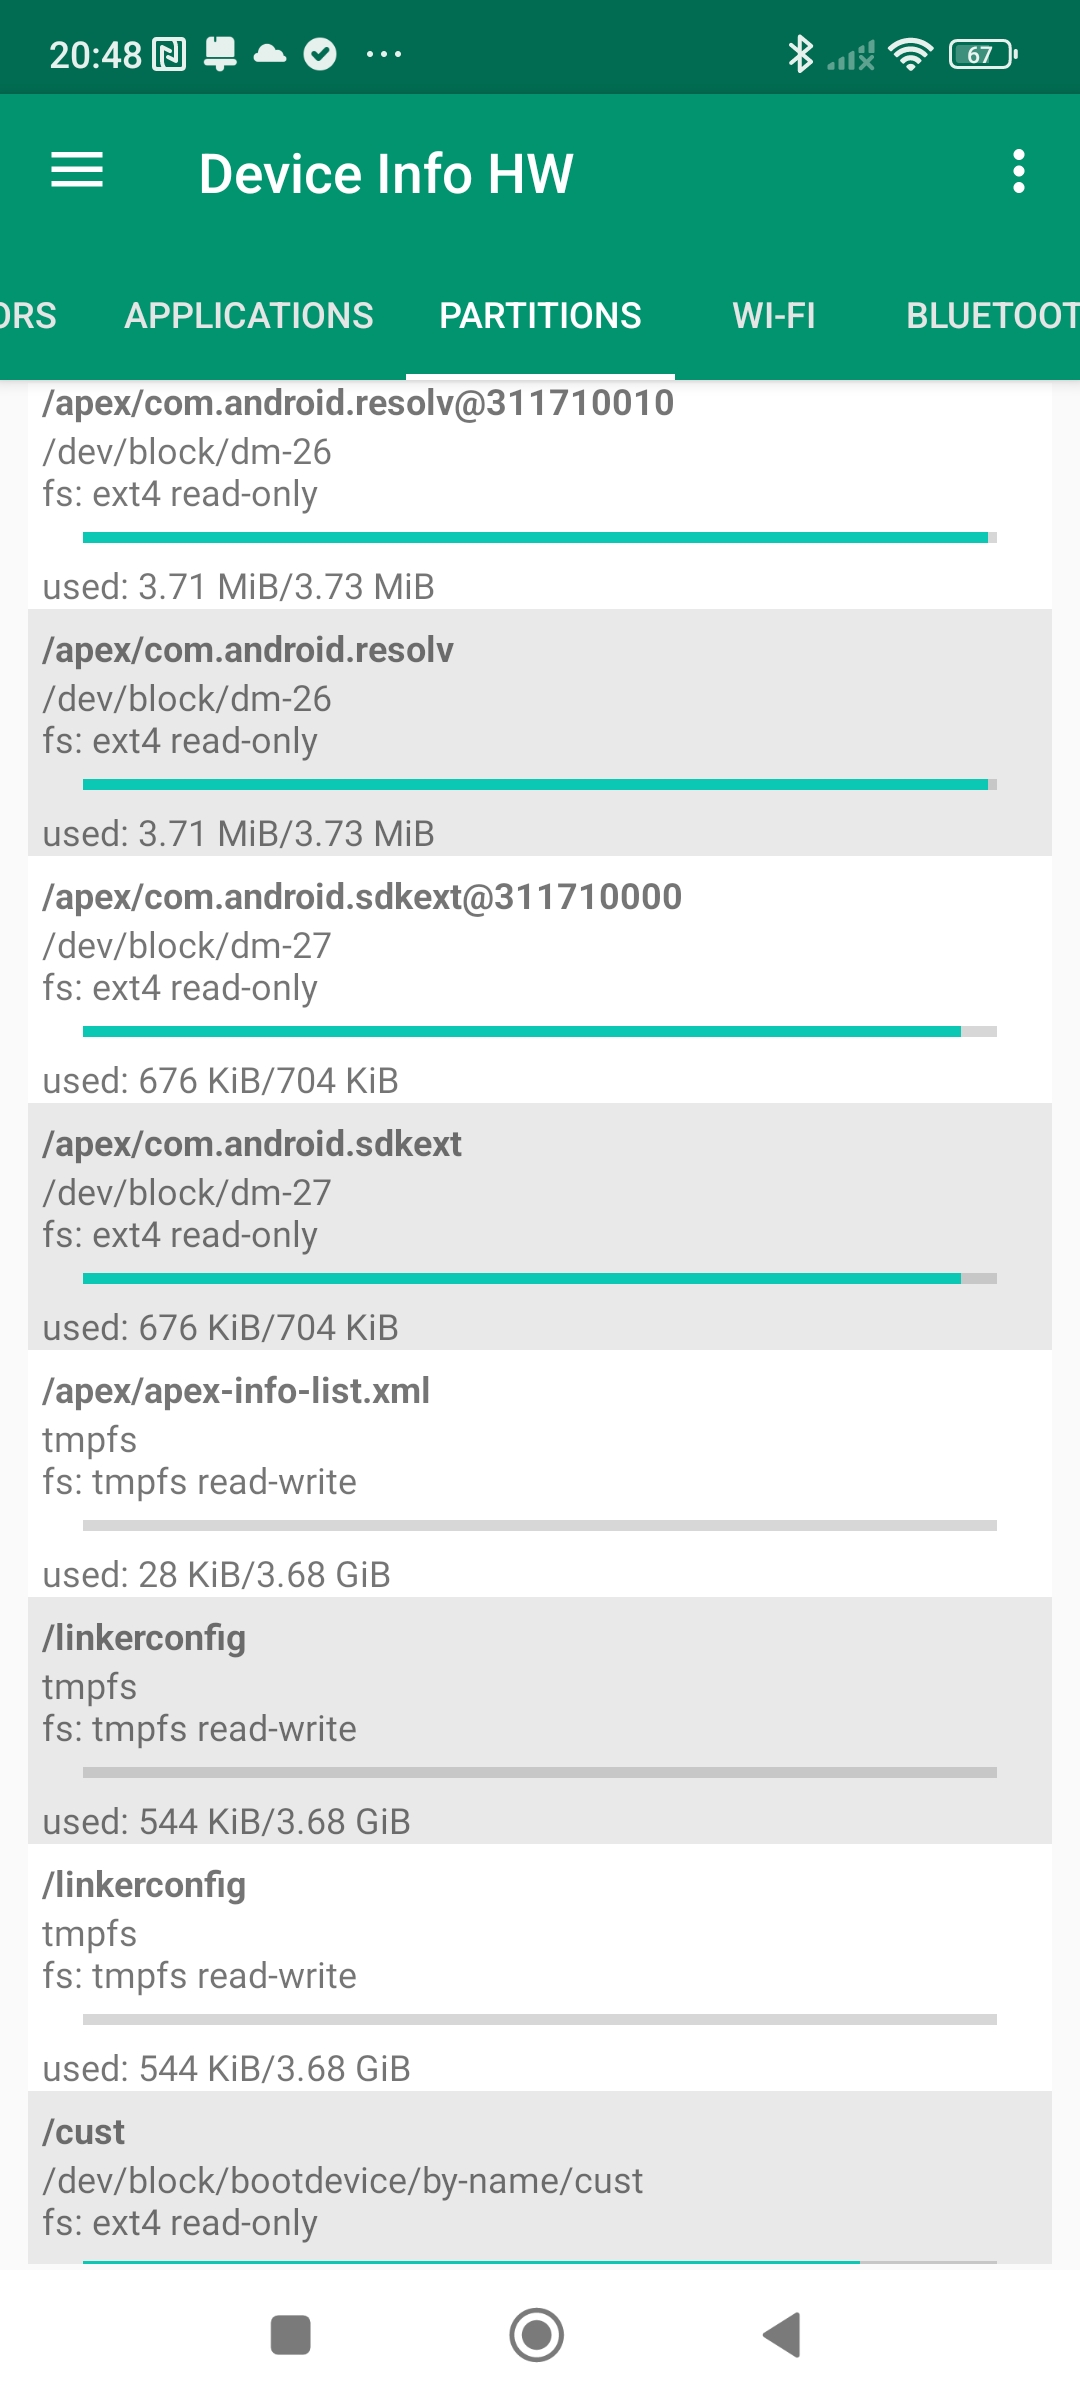Open the three-dot overflow menu
This screenshot has height=2400, width=1080.
[1018, 172]
